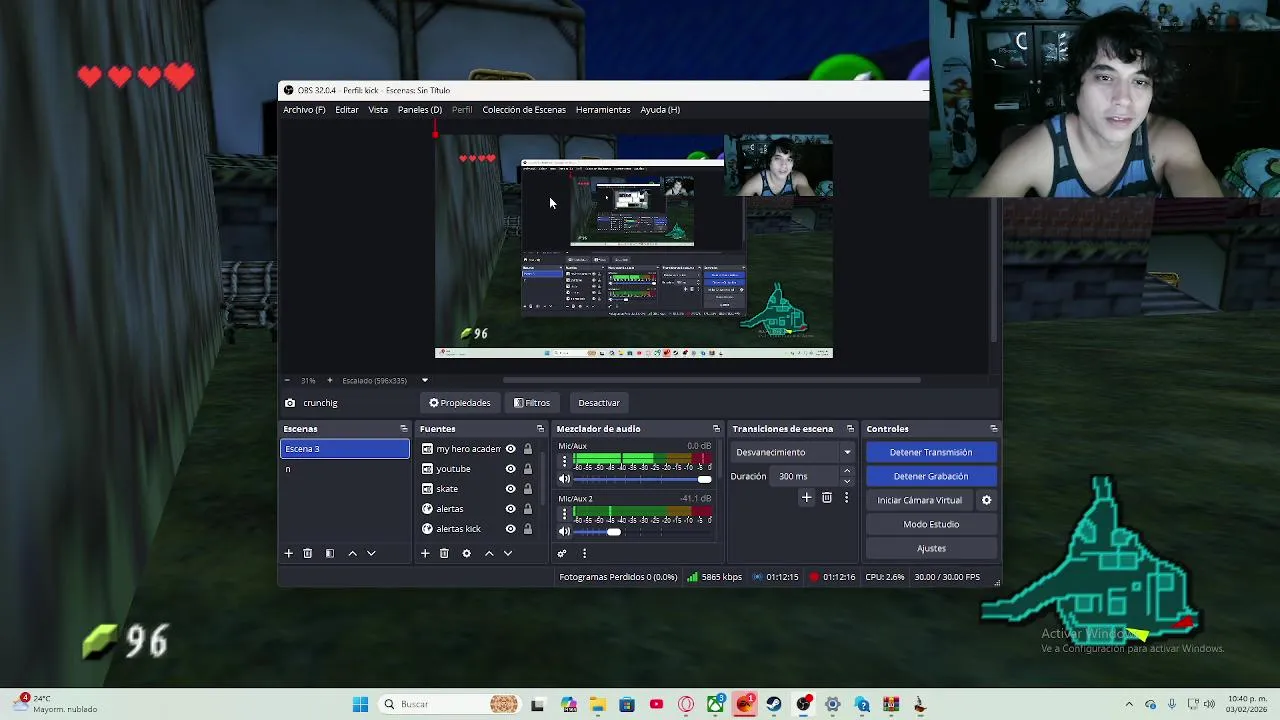This screenshot has height=720, width=1280.
Task: Open Steam from the Windows taskbar
Action: pos(773,704)
